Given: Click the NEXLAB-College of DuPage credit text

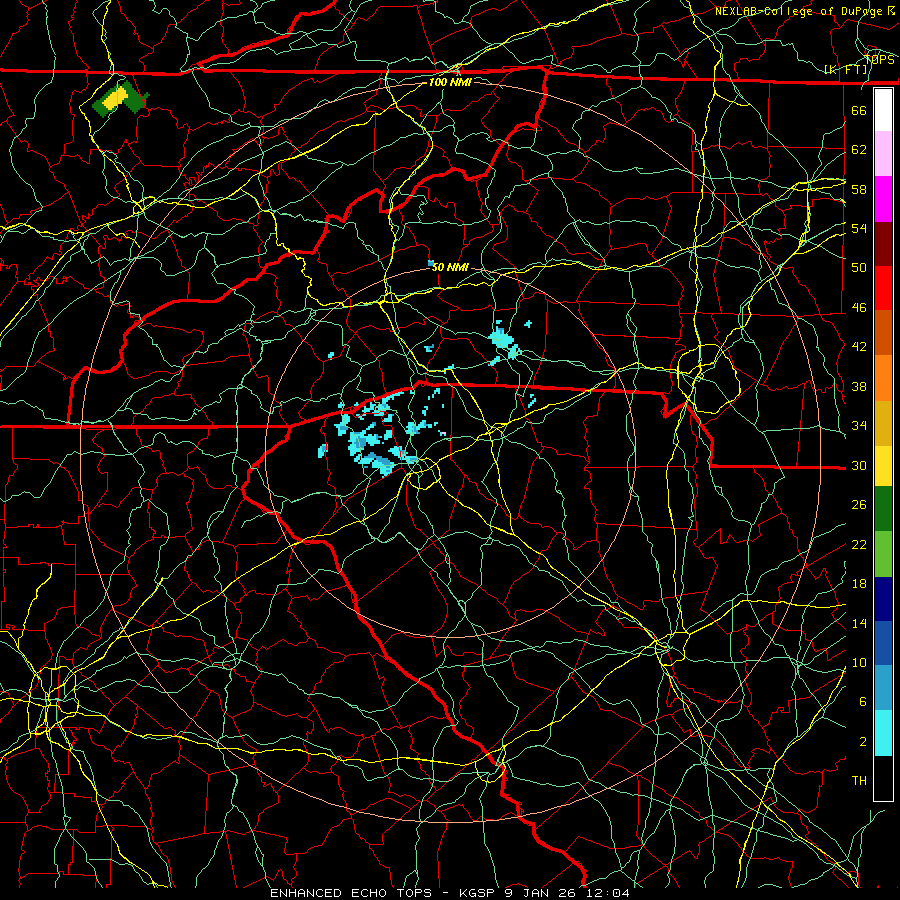Looking at the screenshot, I should point(800,11).
